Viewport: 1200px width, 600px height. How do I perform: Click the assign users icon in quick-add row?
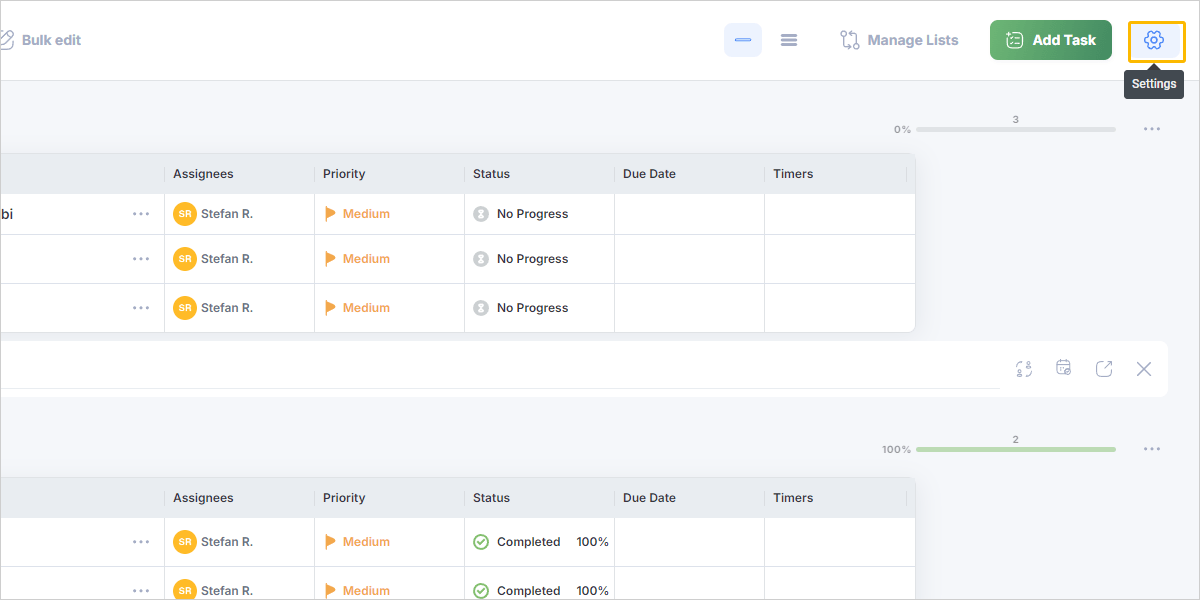pyautogui.click(x=1023, y=369)
